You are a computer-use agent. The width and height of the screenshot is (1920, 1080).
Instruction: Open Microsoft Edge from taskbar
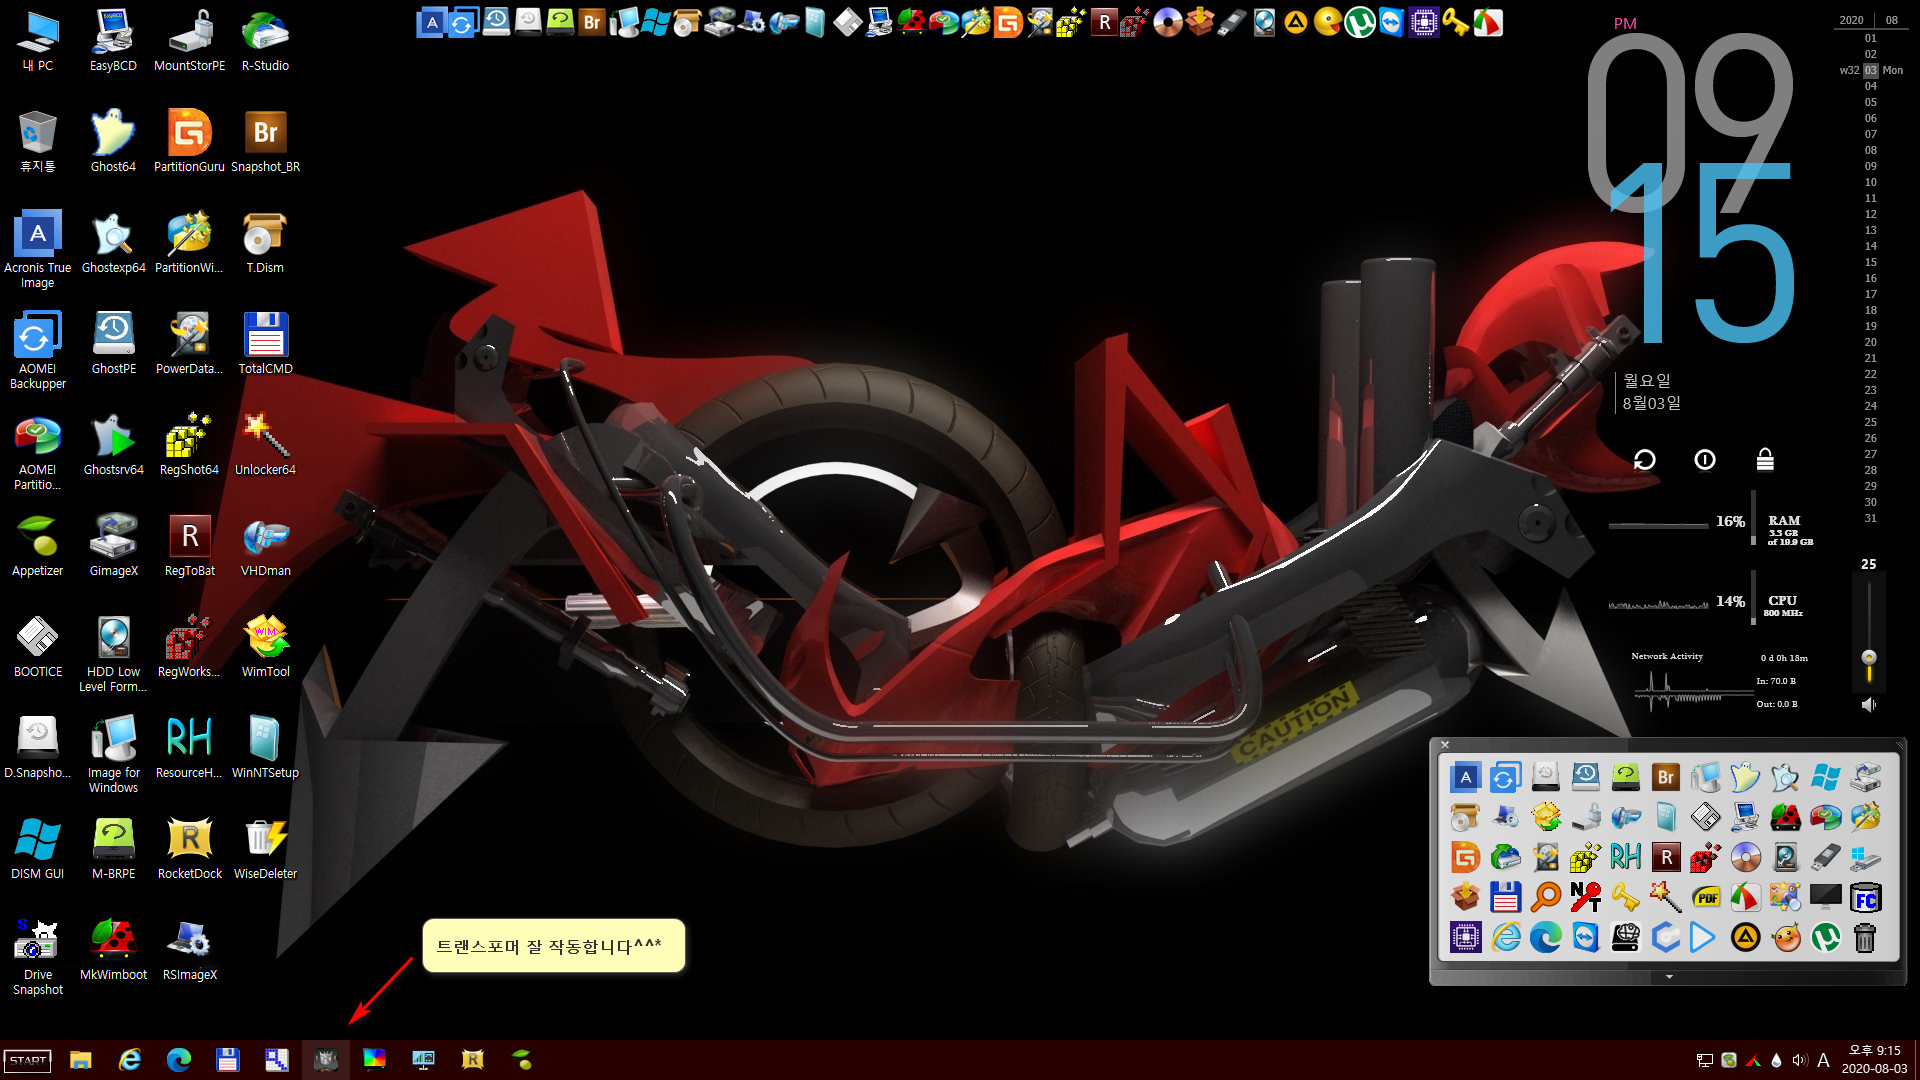click(x=179, y=1060)
